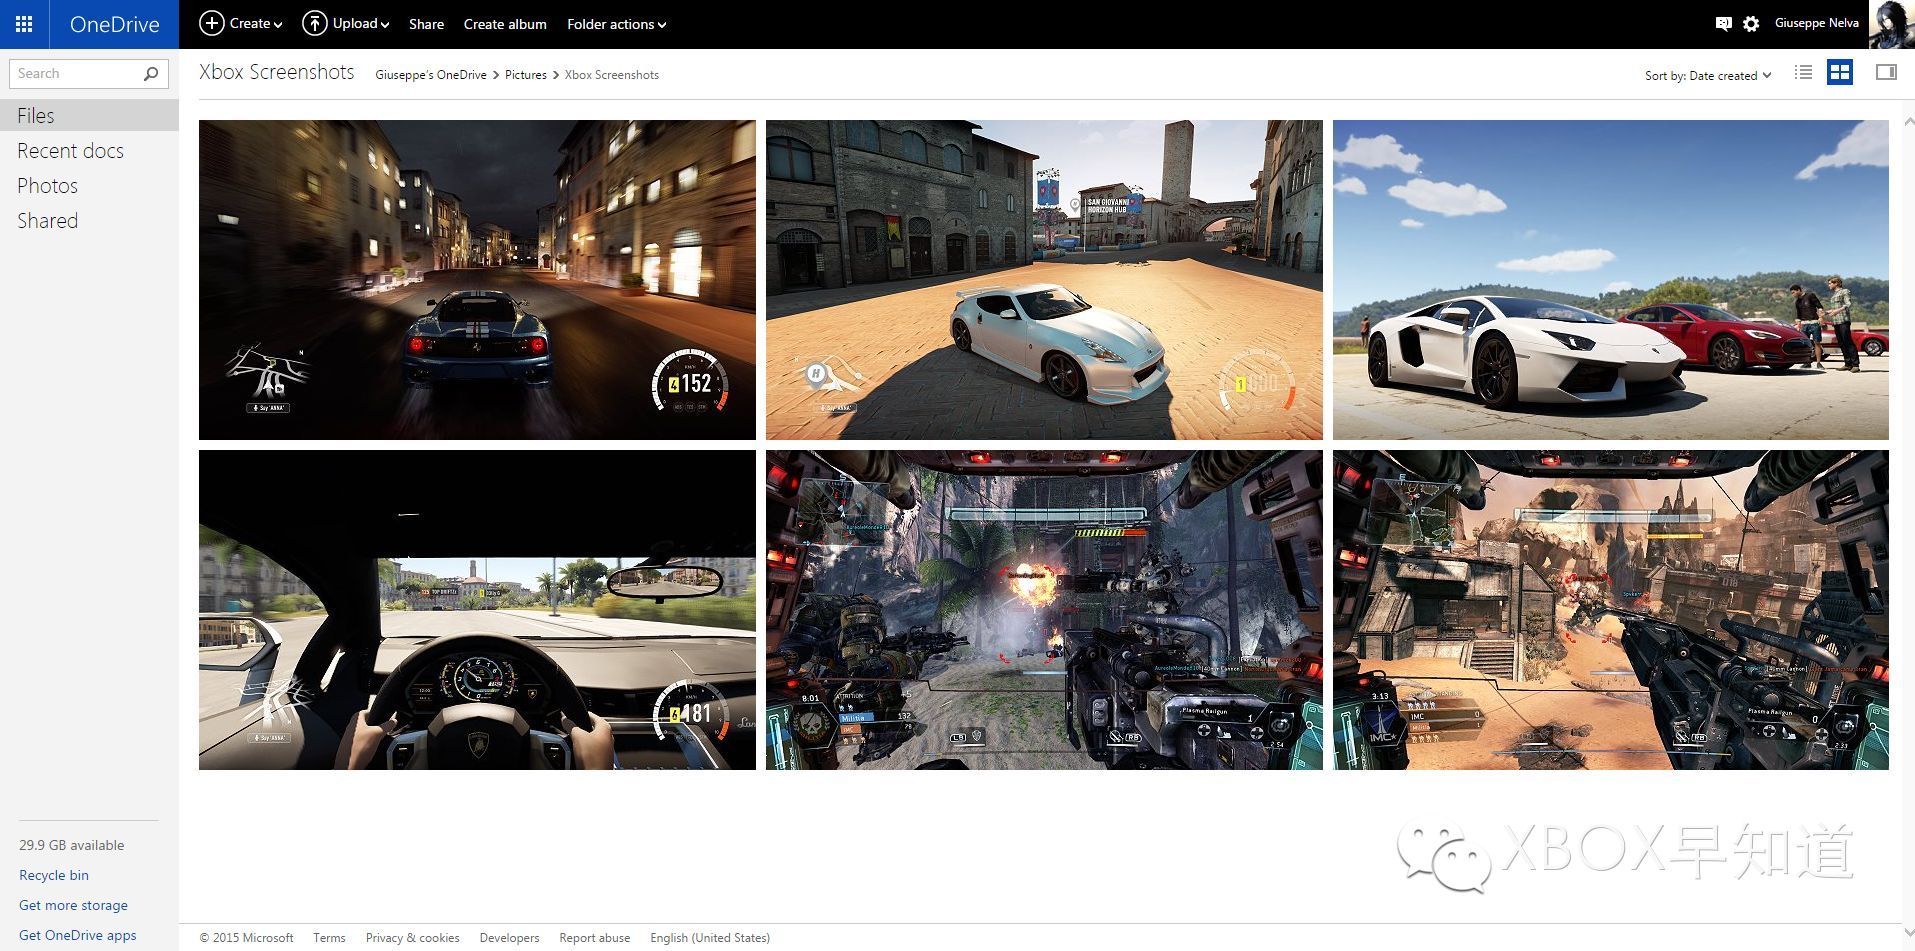
Task: Click the search magnifier icon
Action: (x=152, y=73)
